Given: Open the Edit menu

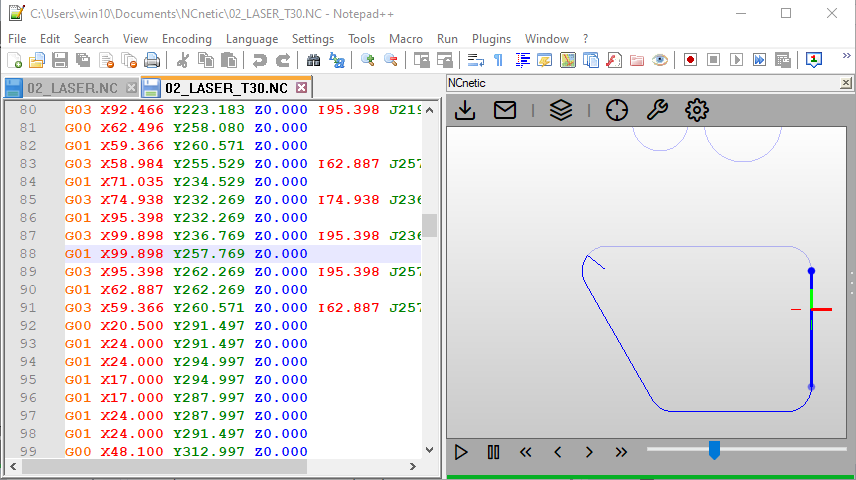Looking at the screenshot, I should (50, 39).
